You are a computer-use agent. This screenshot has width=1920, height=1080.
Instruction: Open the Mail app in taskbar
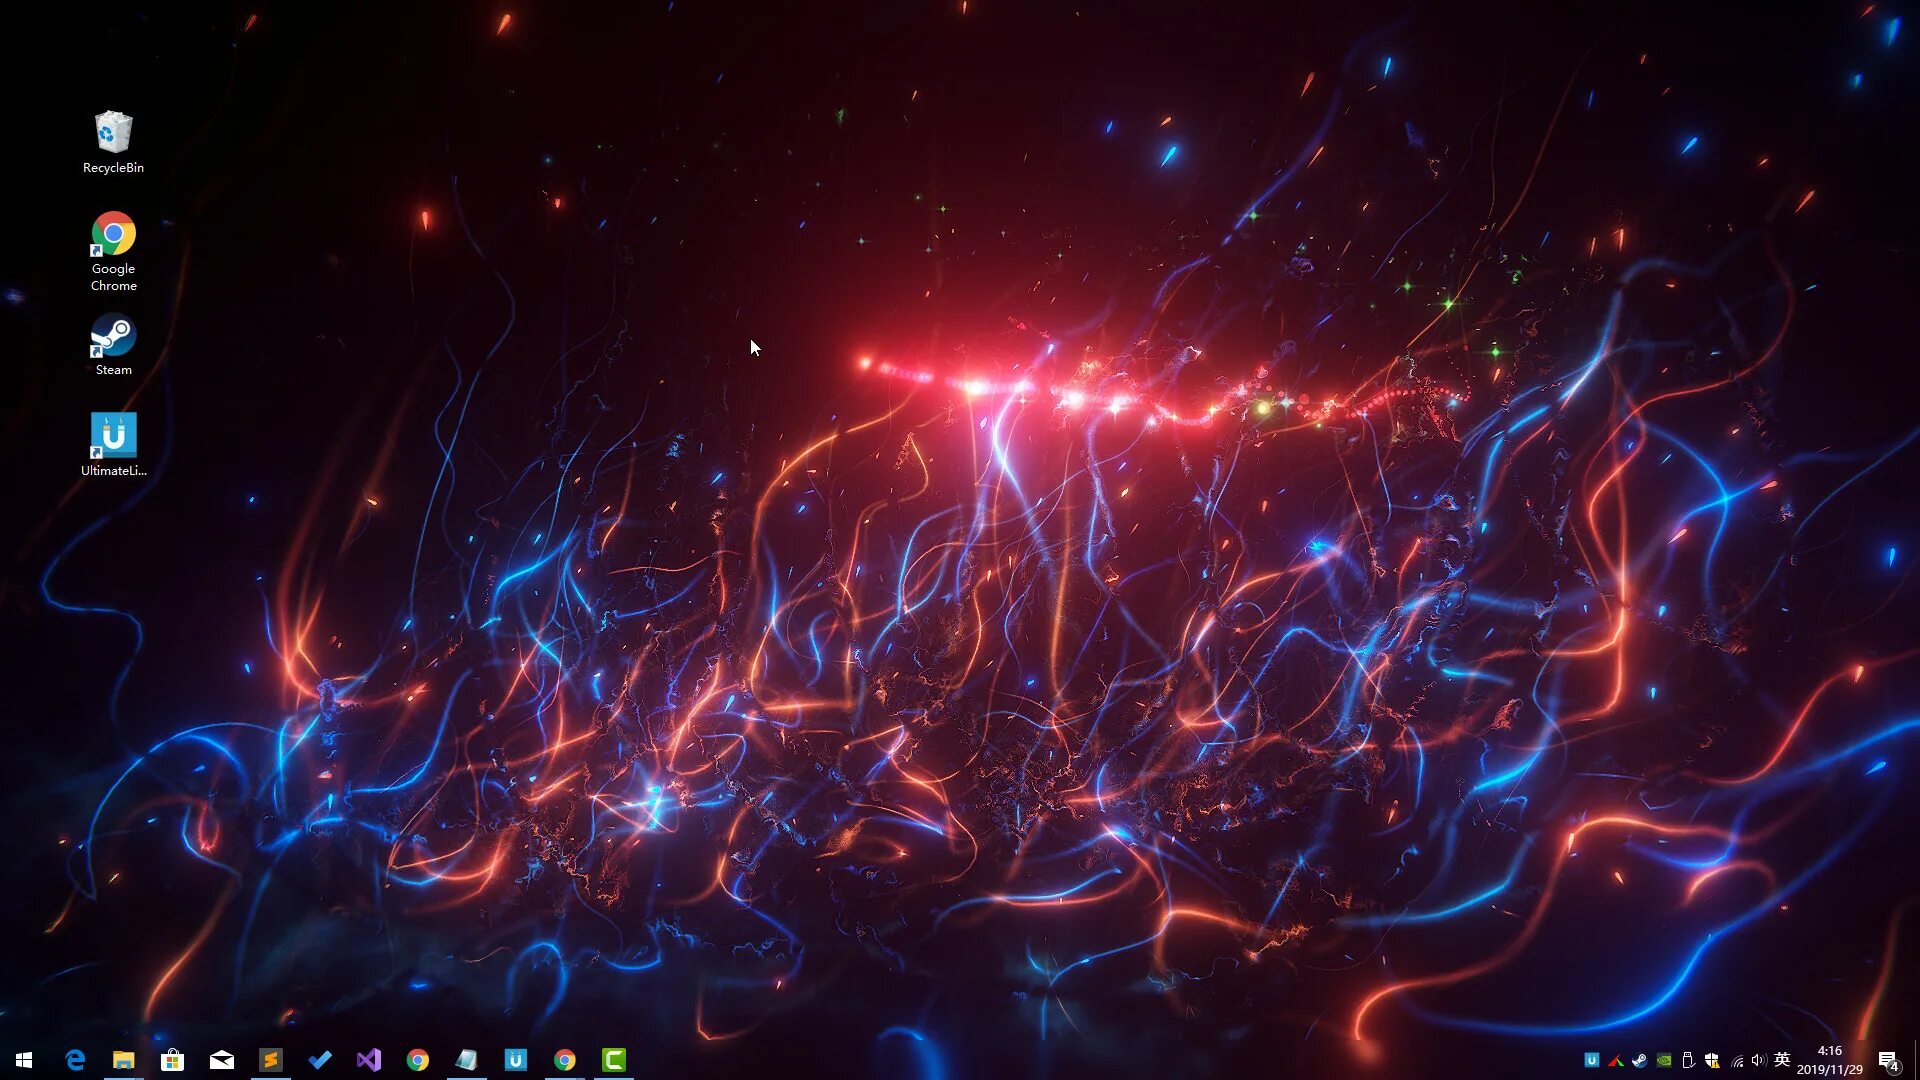[x=221, y=1060]
